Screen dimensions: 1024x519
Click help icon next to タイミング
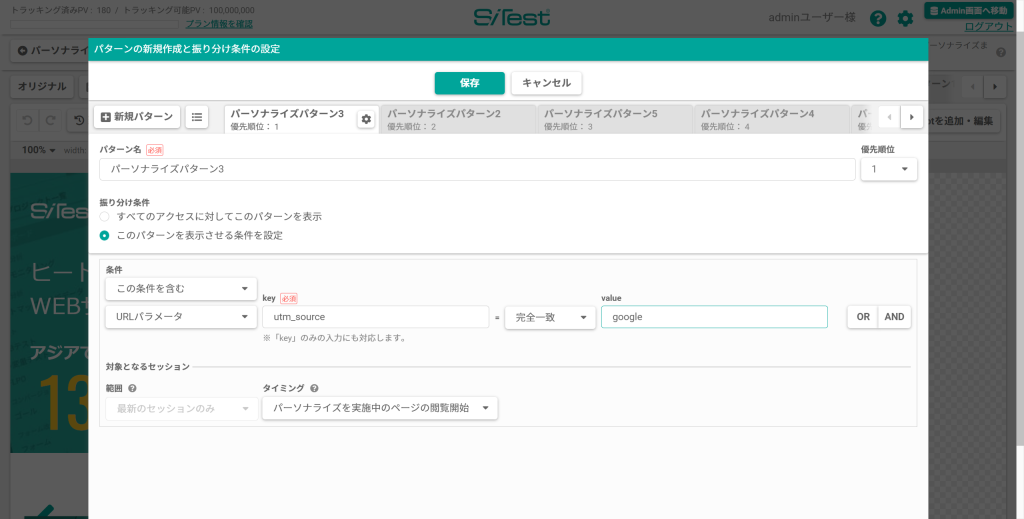(x=314, y=388)
